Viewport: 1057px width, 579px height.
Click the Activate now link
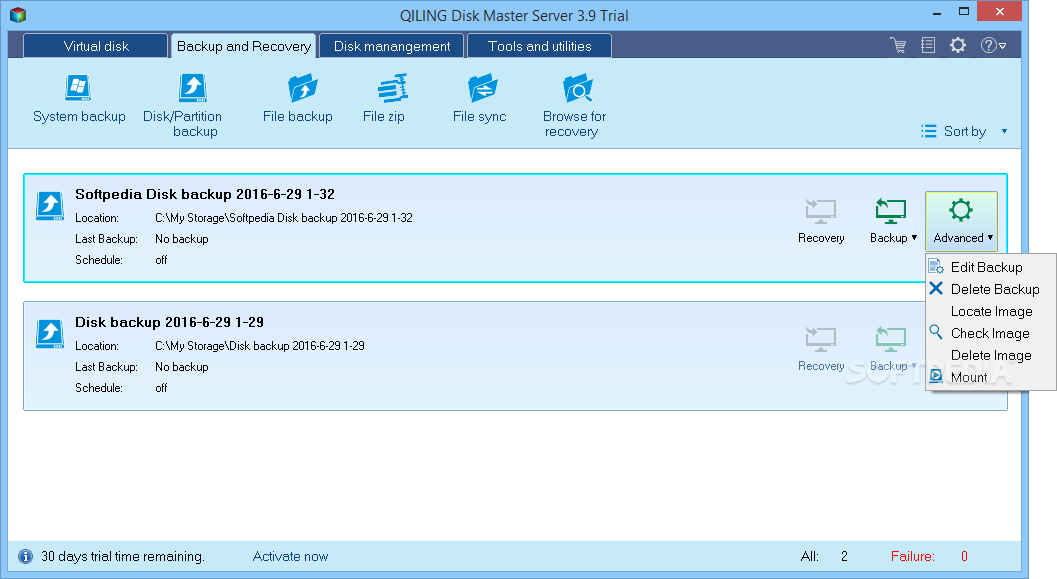point(290,556)
